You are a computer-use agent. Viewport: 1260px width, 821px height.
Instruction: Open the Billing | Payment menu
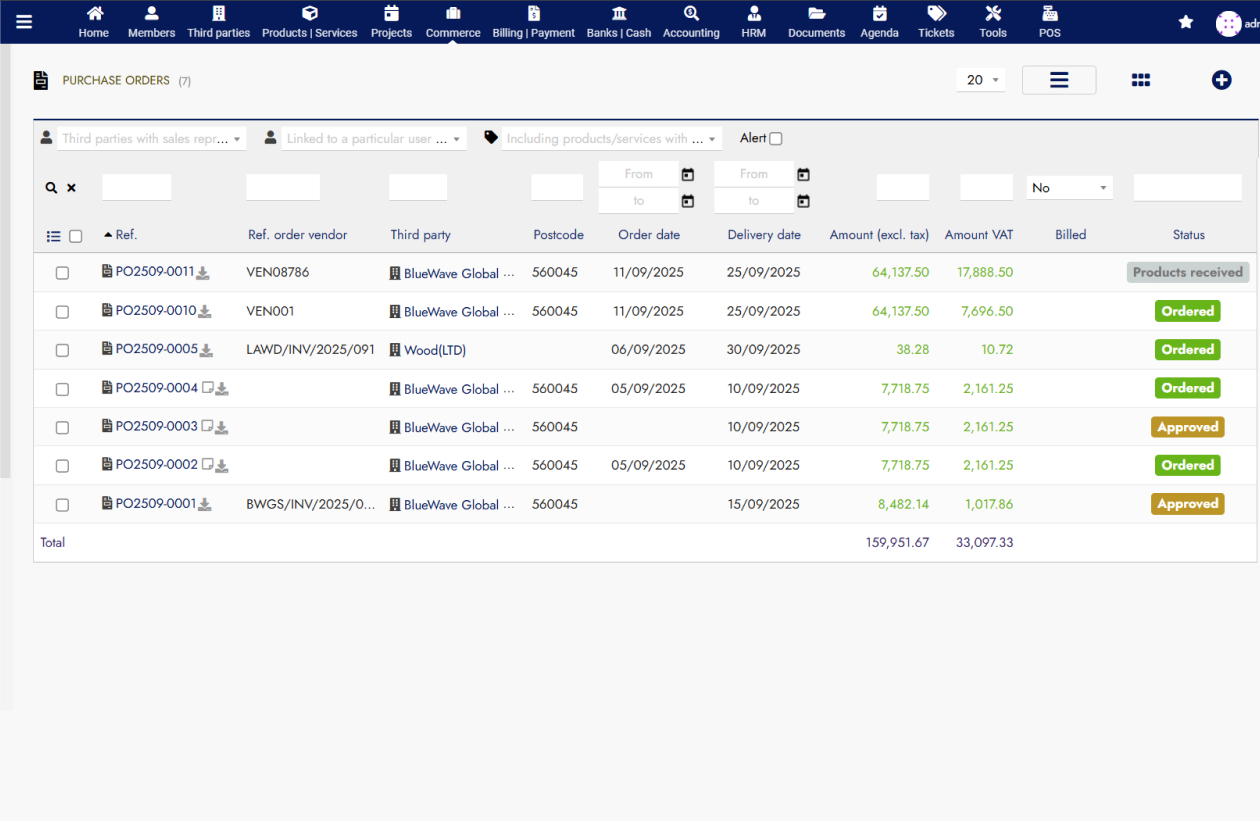pyautogui.click(x=533, y=22)
